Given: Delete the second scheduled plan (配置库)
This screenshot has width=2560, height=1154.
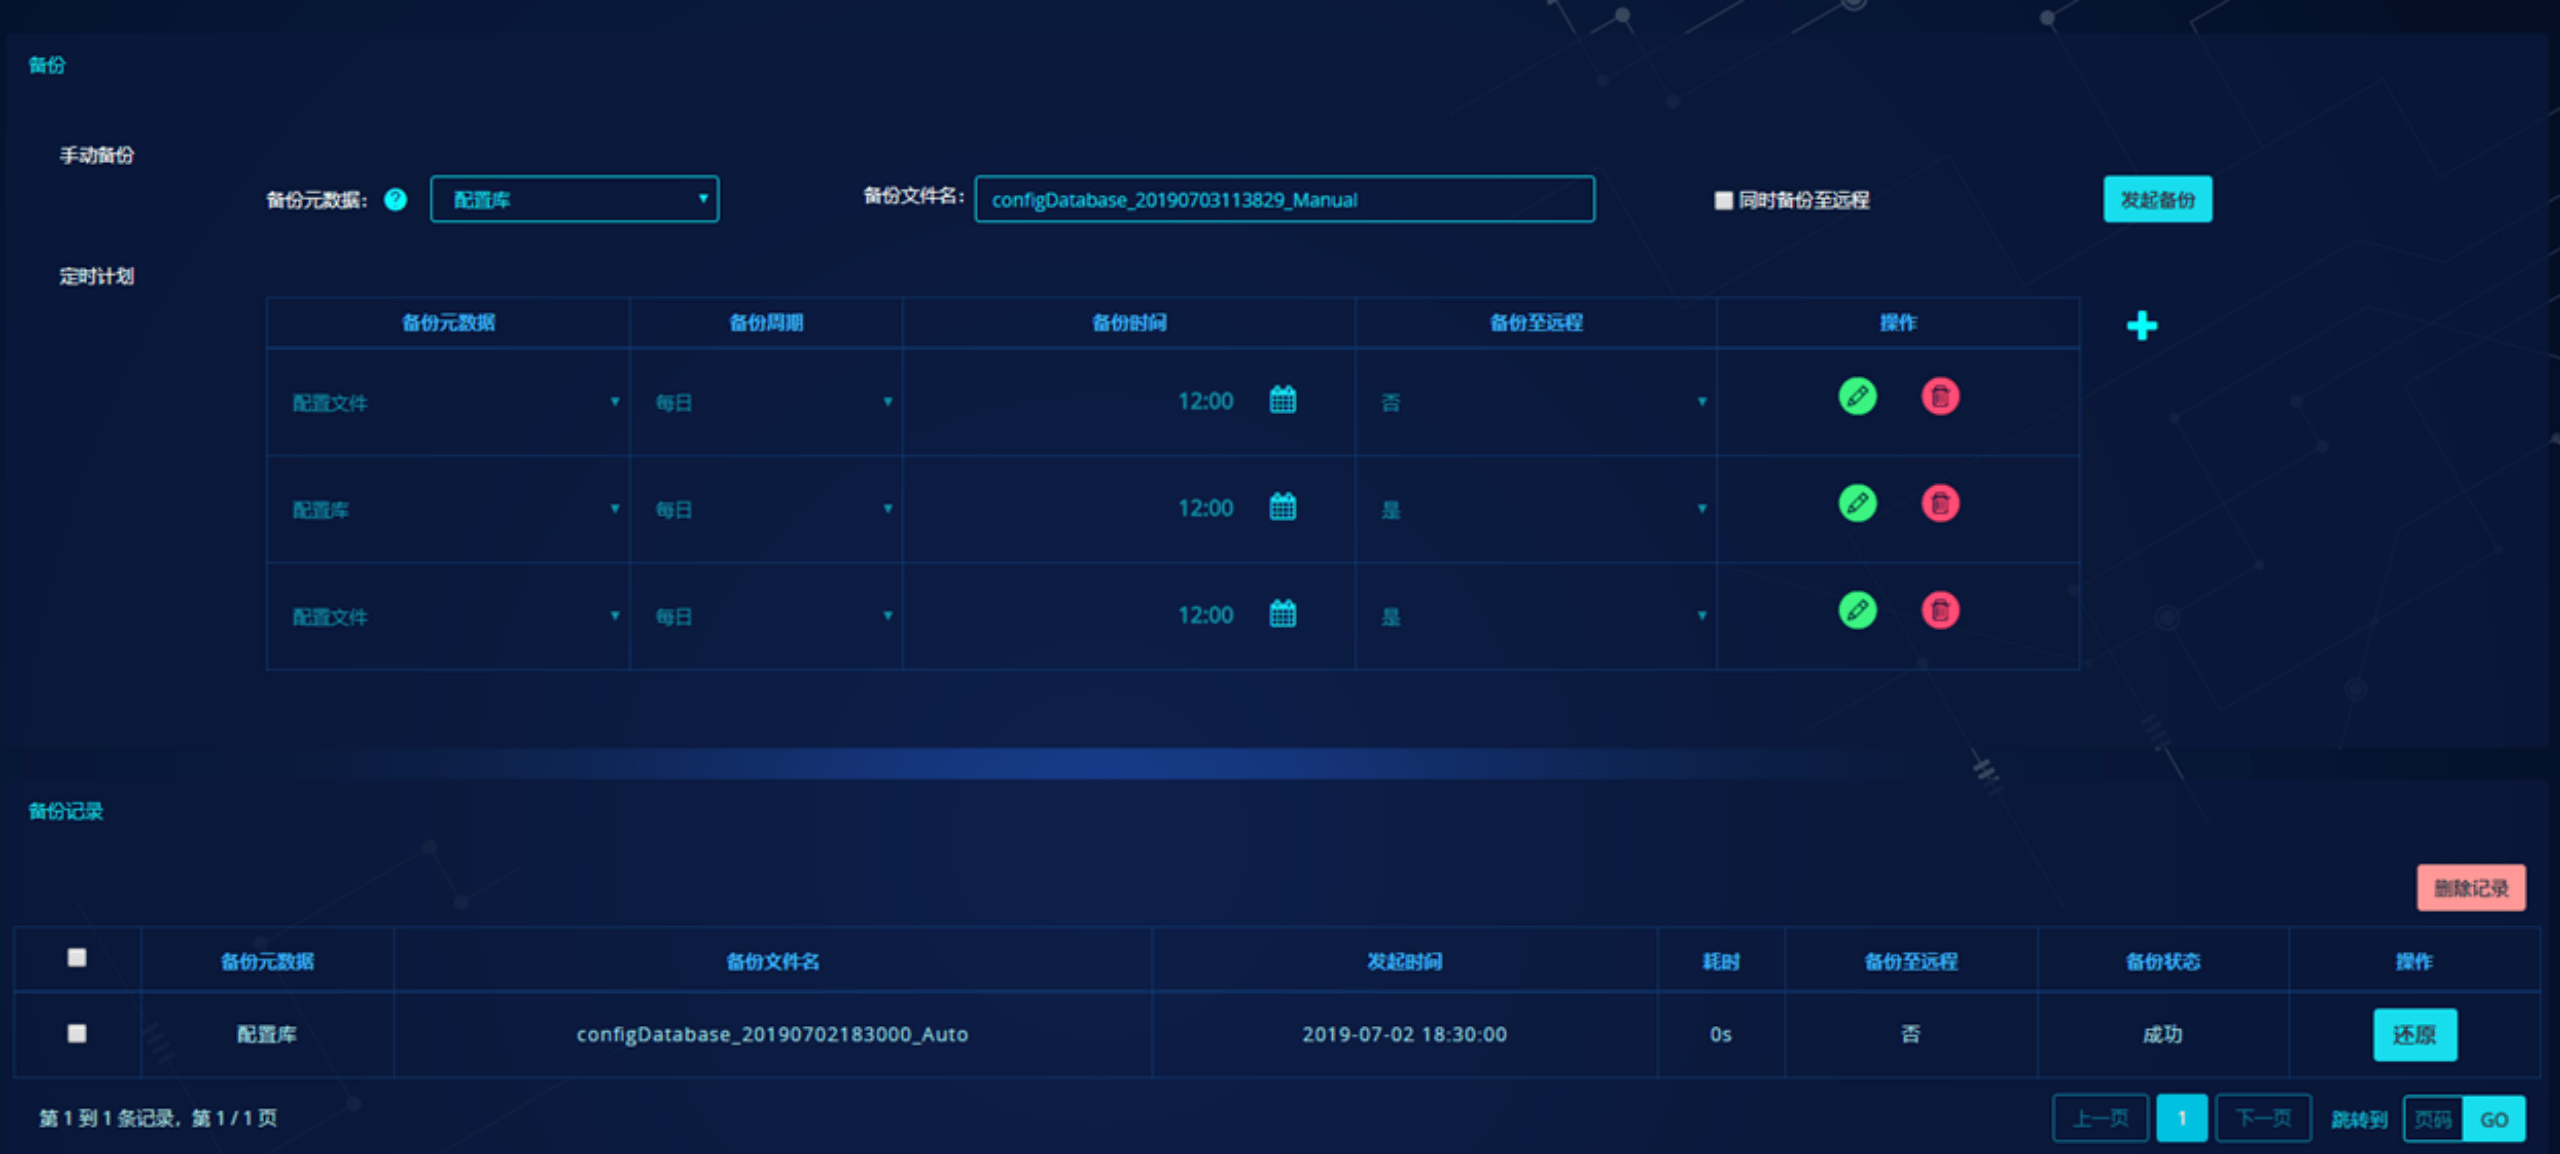Looking at the screenshot, I should 1939,503.
